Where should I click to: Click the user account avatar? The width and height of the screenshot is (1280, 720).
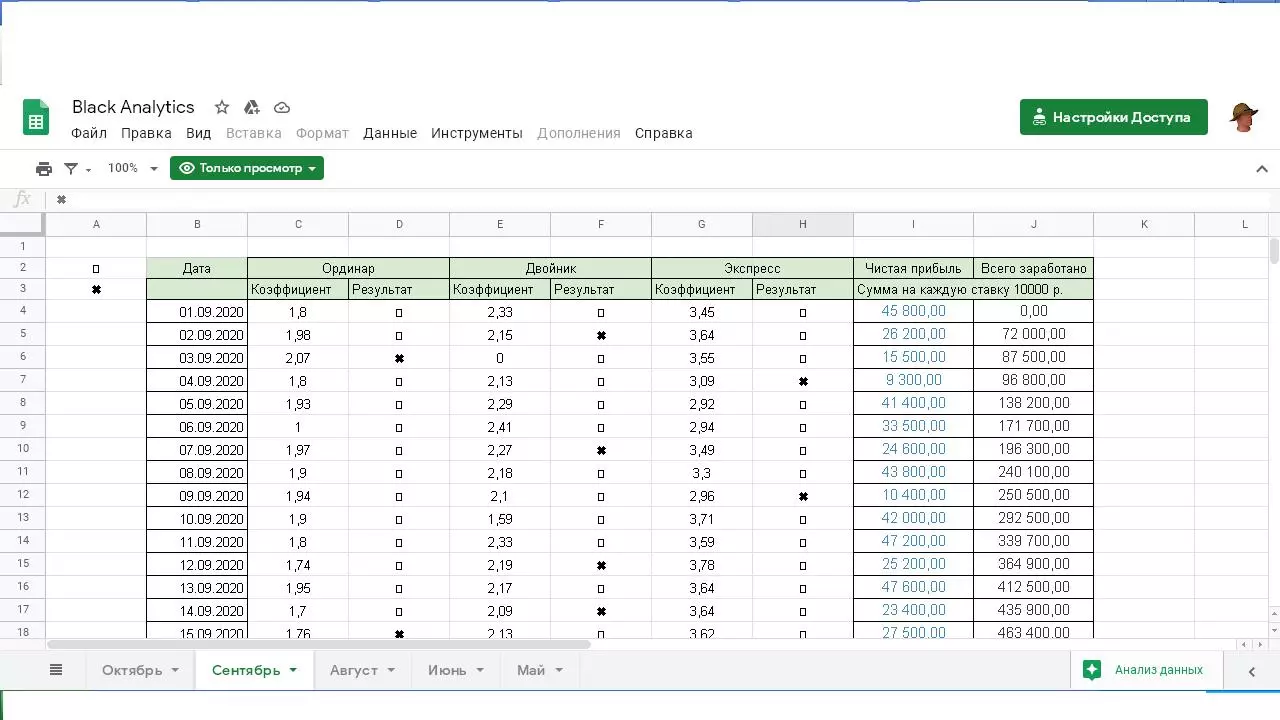1243,117
